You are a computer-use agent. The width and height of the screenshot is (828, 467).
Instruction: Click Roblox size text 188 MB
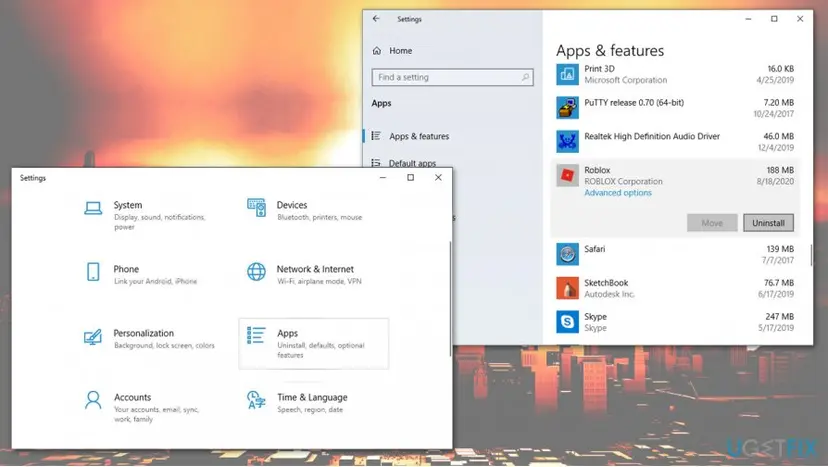tap(780, 170)
